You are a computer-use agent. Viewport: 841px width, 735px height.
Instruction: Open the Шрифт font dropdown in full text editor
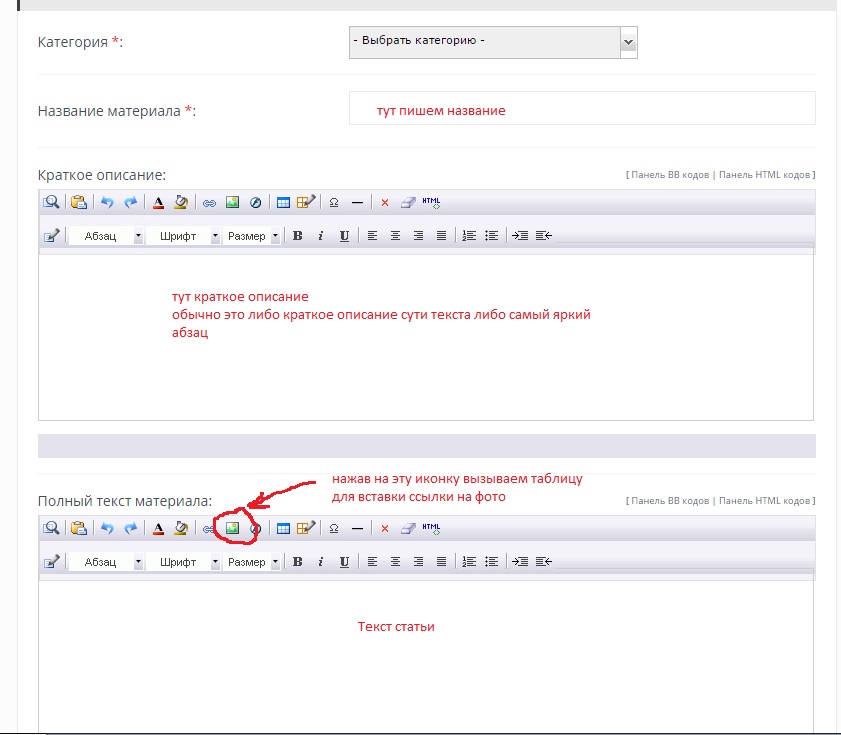tap(183, 562)
